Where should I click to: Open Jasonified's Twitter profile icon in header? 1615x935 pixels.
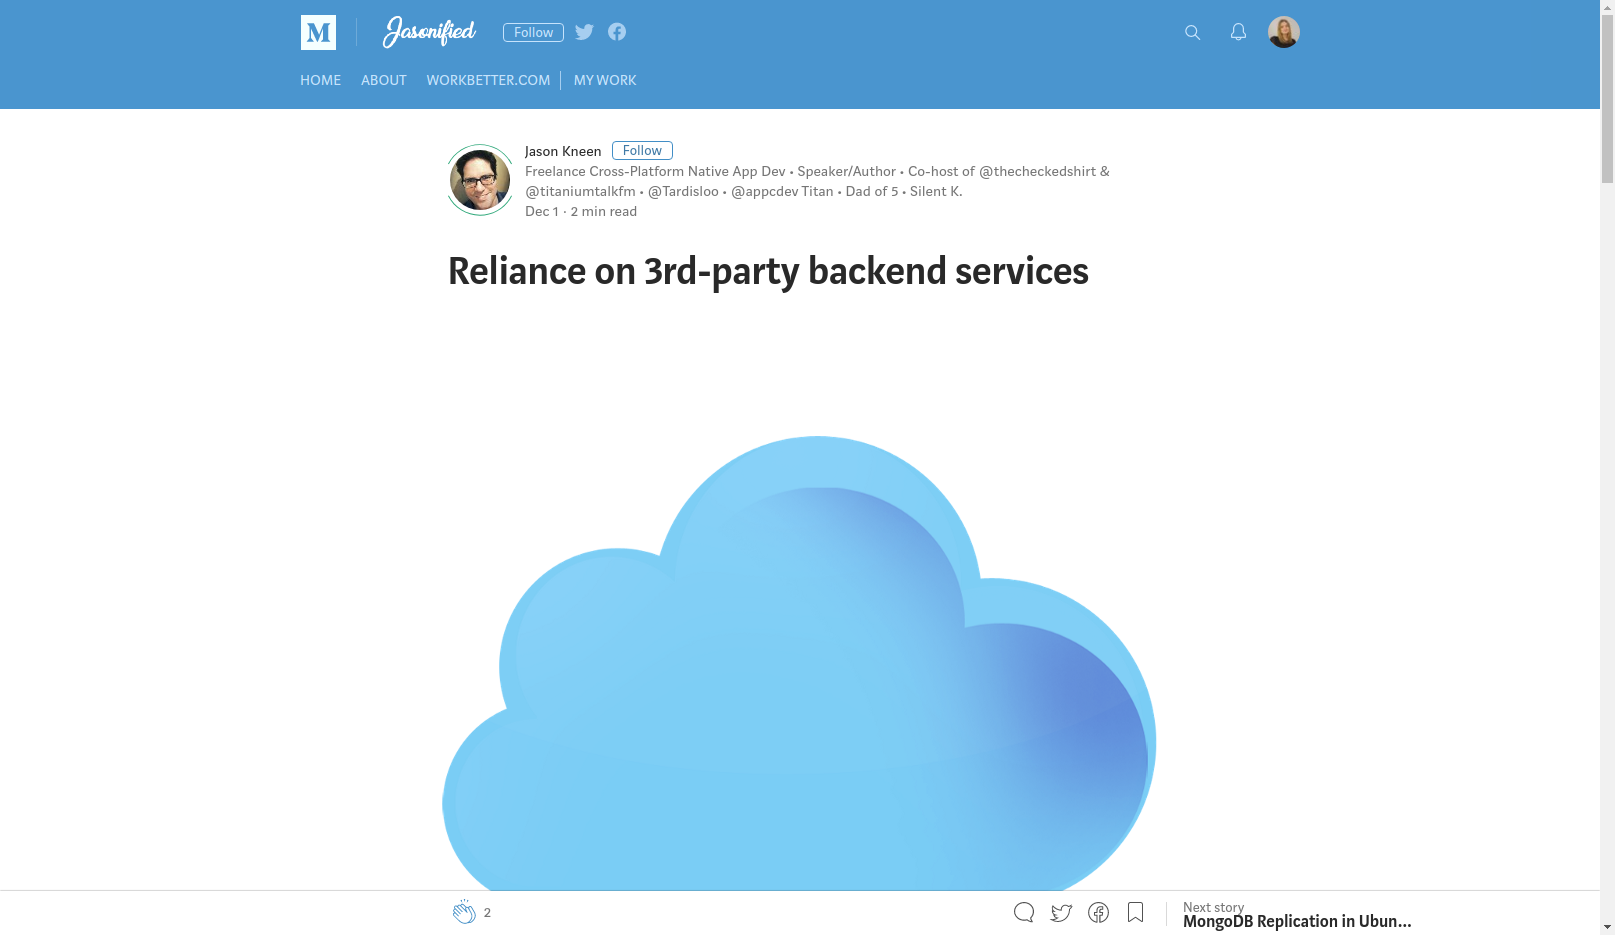584,32
